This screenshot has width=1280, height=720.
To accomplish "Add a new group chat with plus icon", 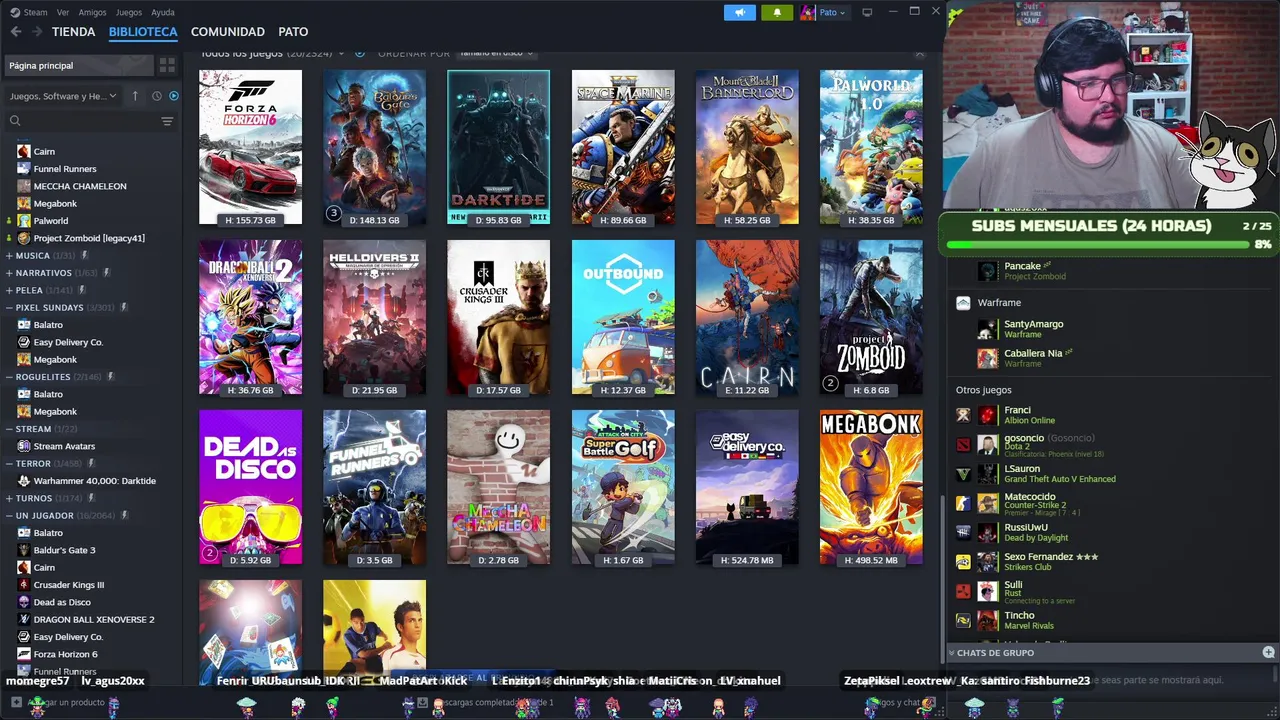I will [1268, 653].
